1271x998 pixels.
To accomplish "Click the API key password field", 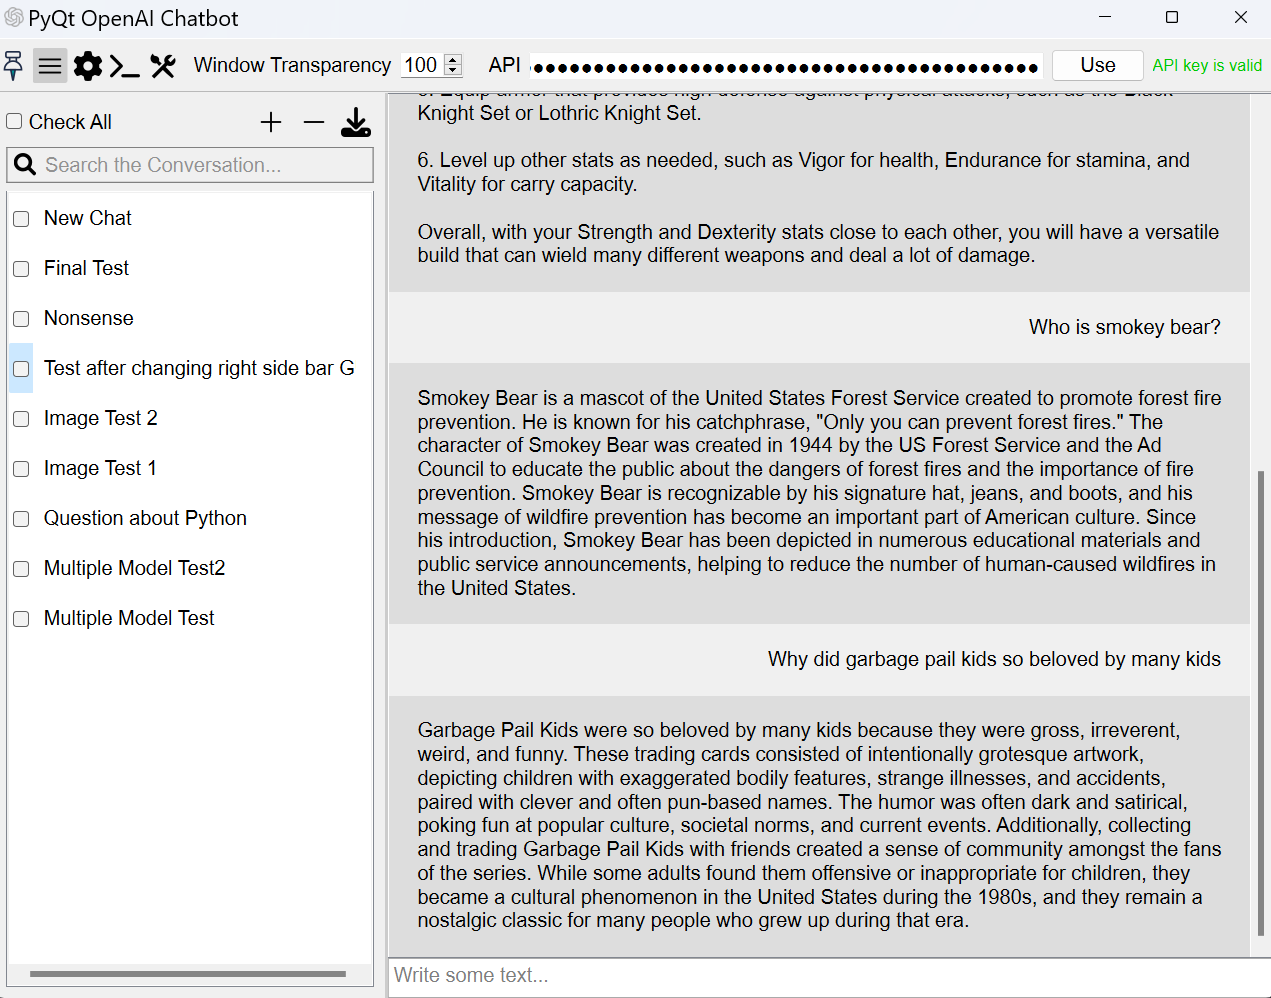I will tap(786, 66).
